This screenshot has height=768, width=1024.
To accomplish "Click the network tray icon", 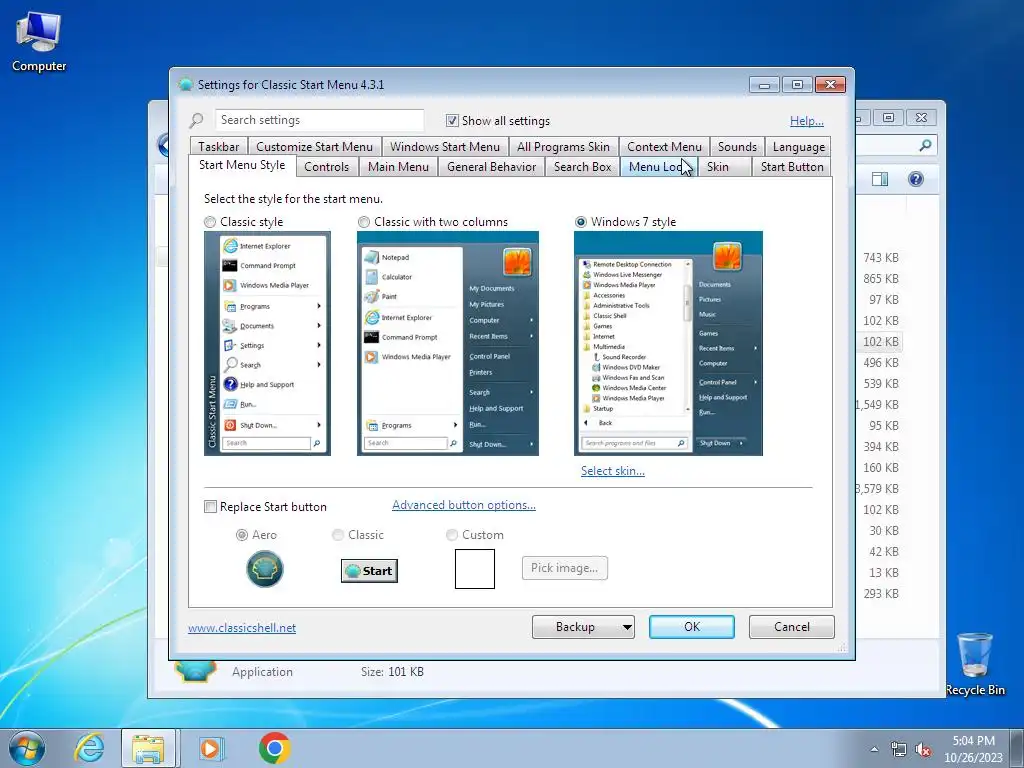I will pyautogui.click(x=899, y=750).
